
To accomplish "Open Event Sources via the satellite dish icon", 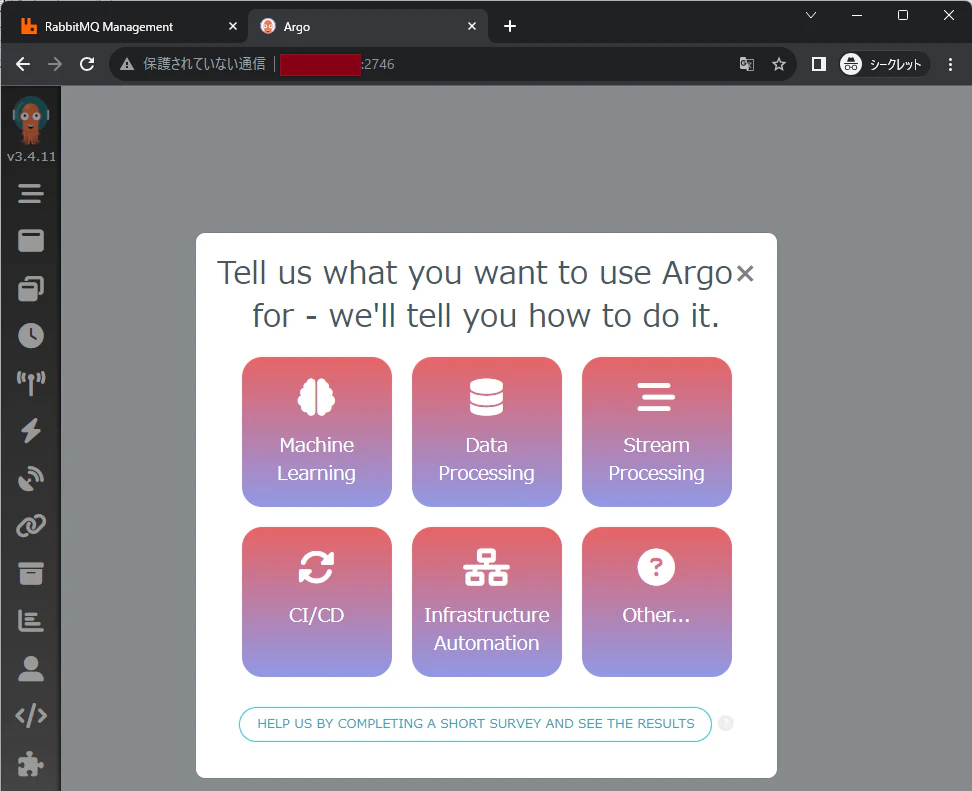I will click(30, 478).
